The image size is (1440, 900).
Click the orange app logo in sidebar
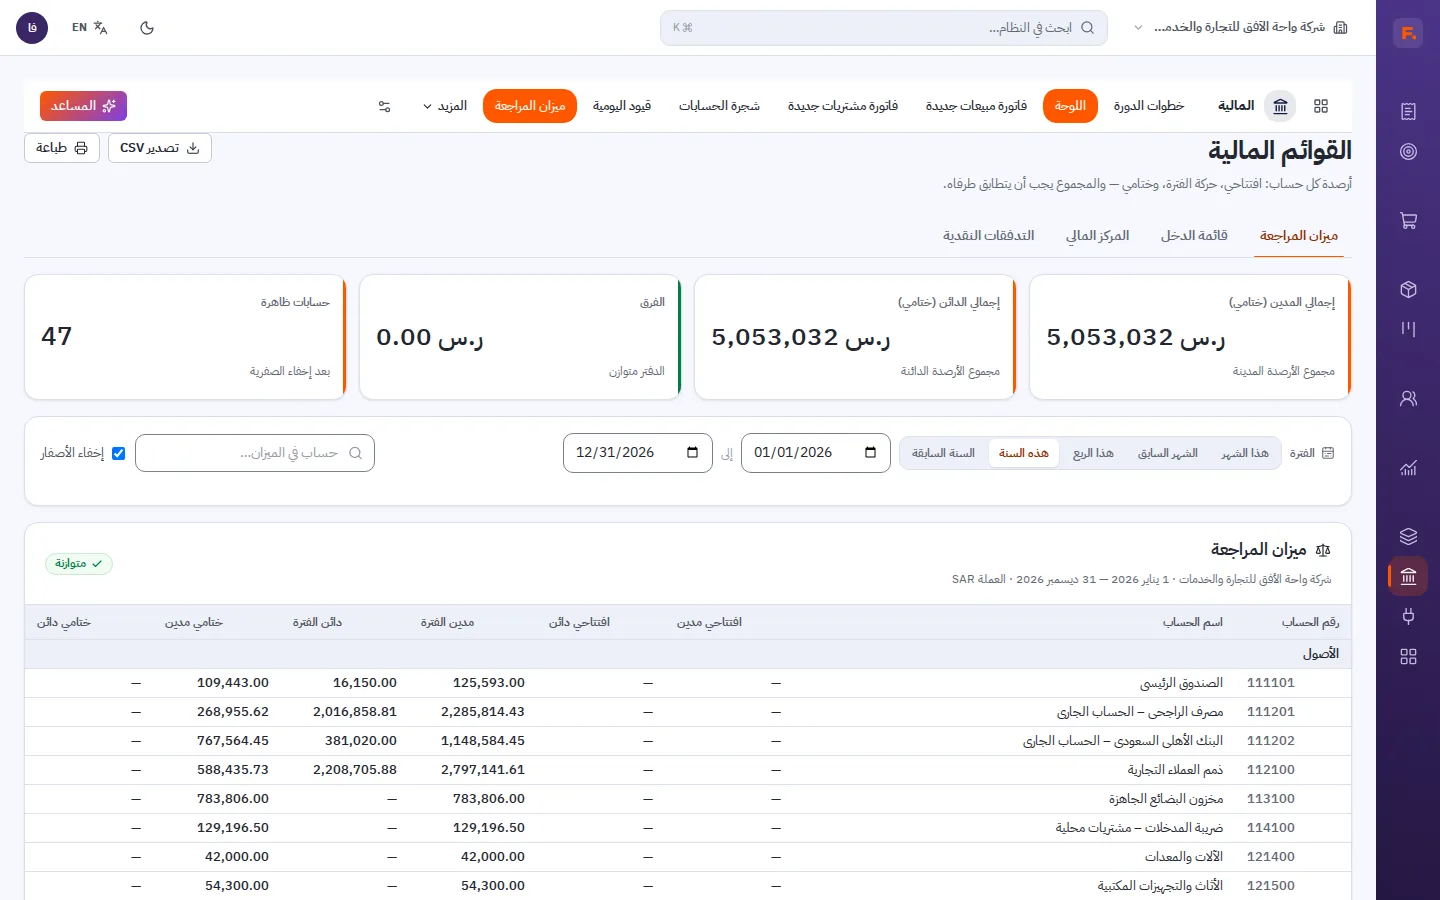click(1408, 34)
